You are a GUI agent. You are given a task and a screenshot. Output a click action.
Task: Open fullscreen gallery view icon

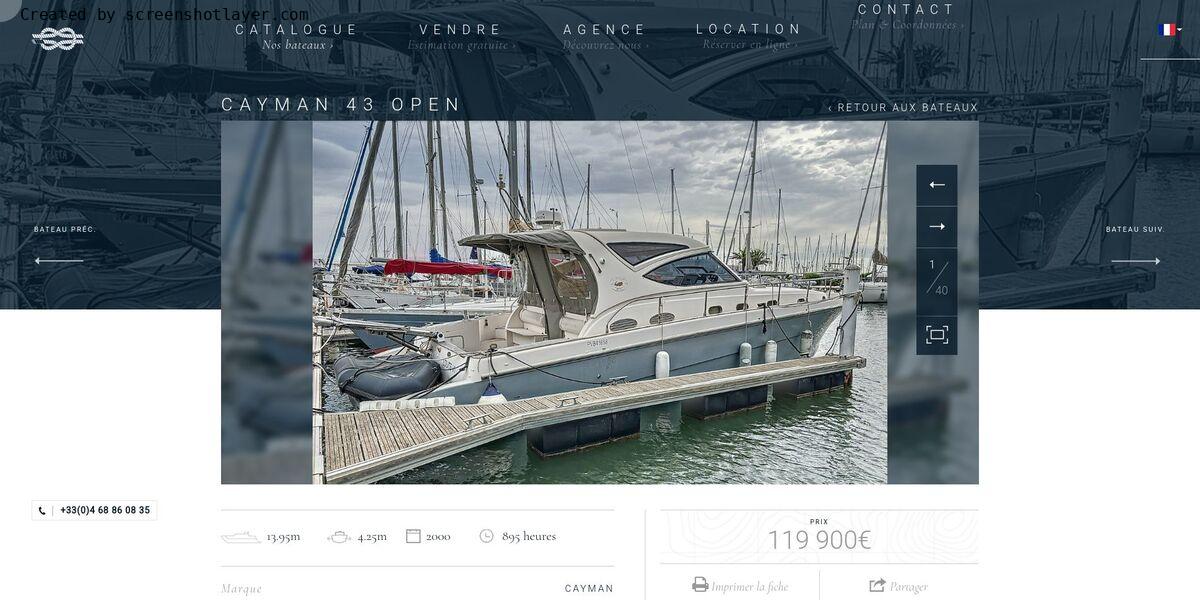pos(937,335)
